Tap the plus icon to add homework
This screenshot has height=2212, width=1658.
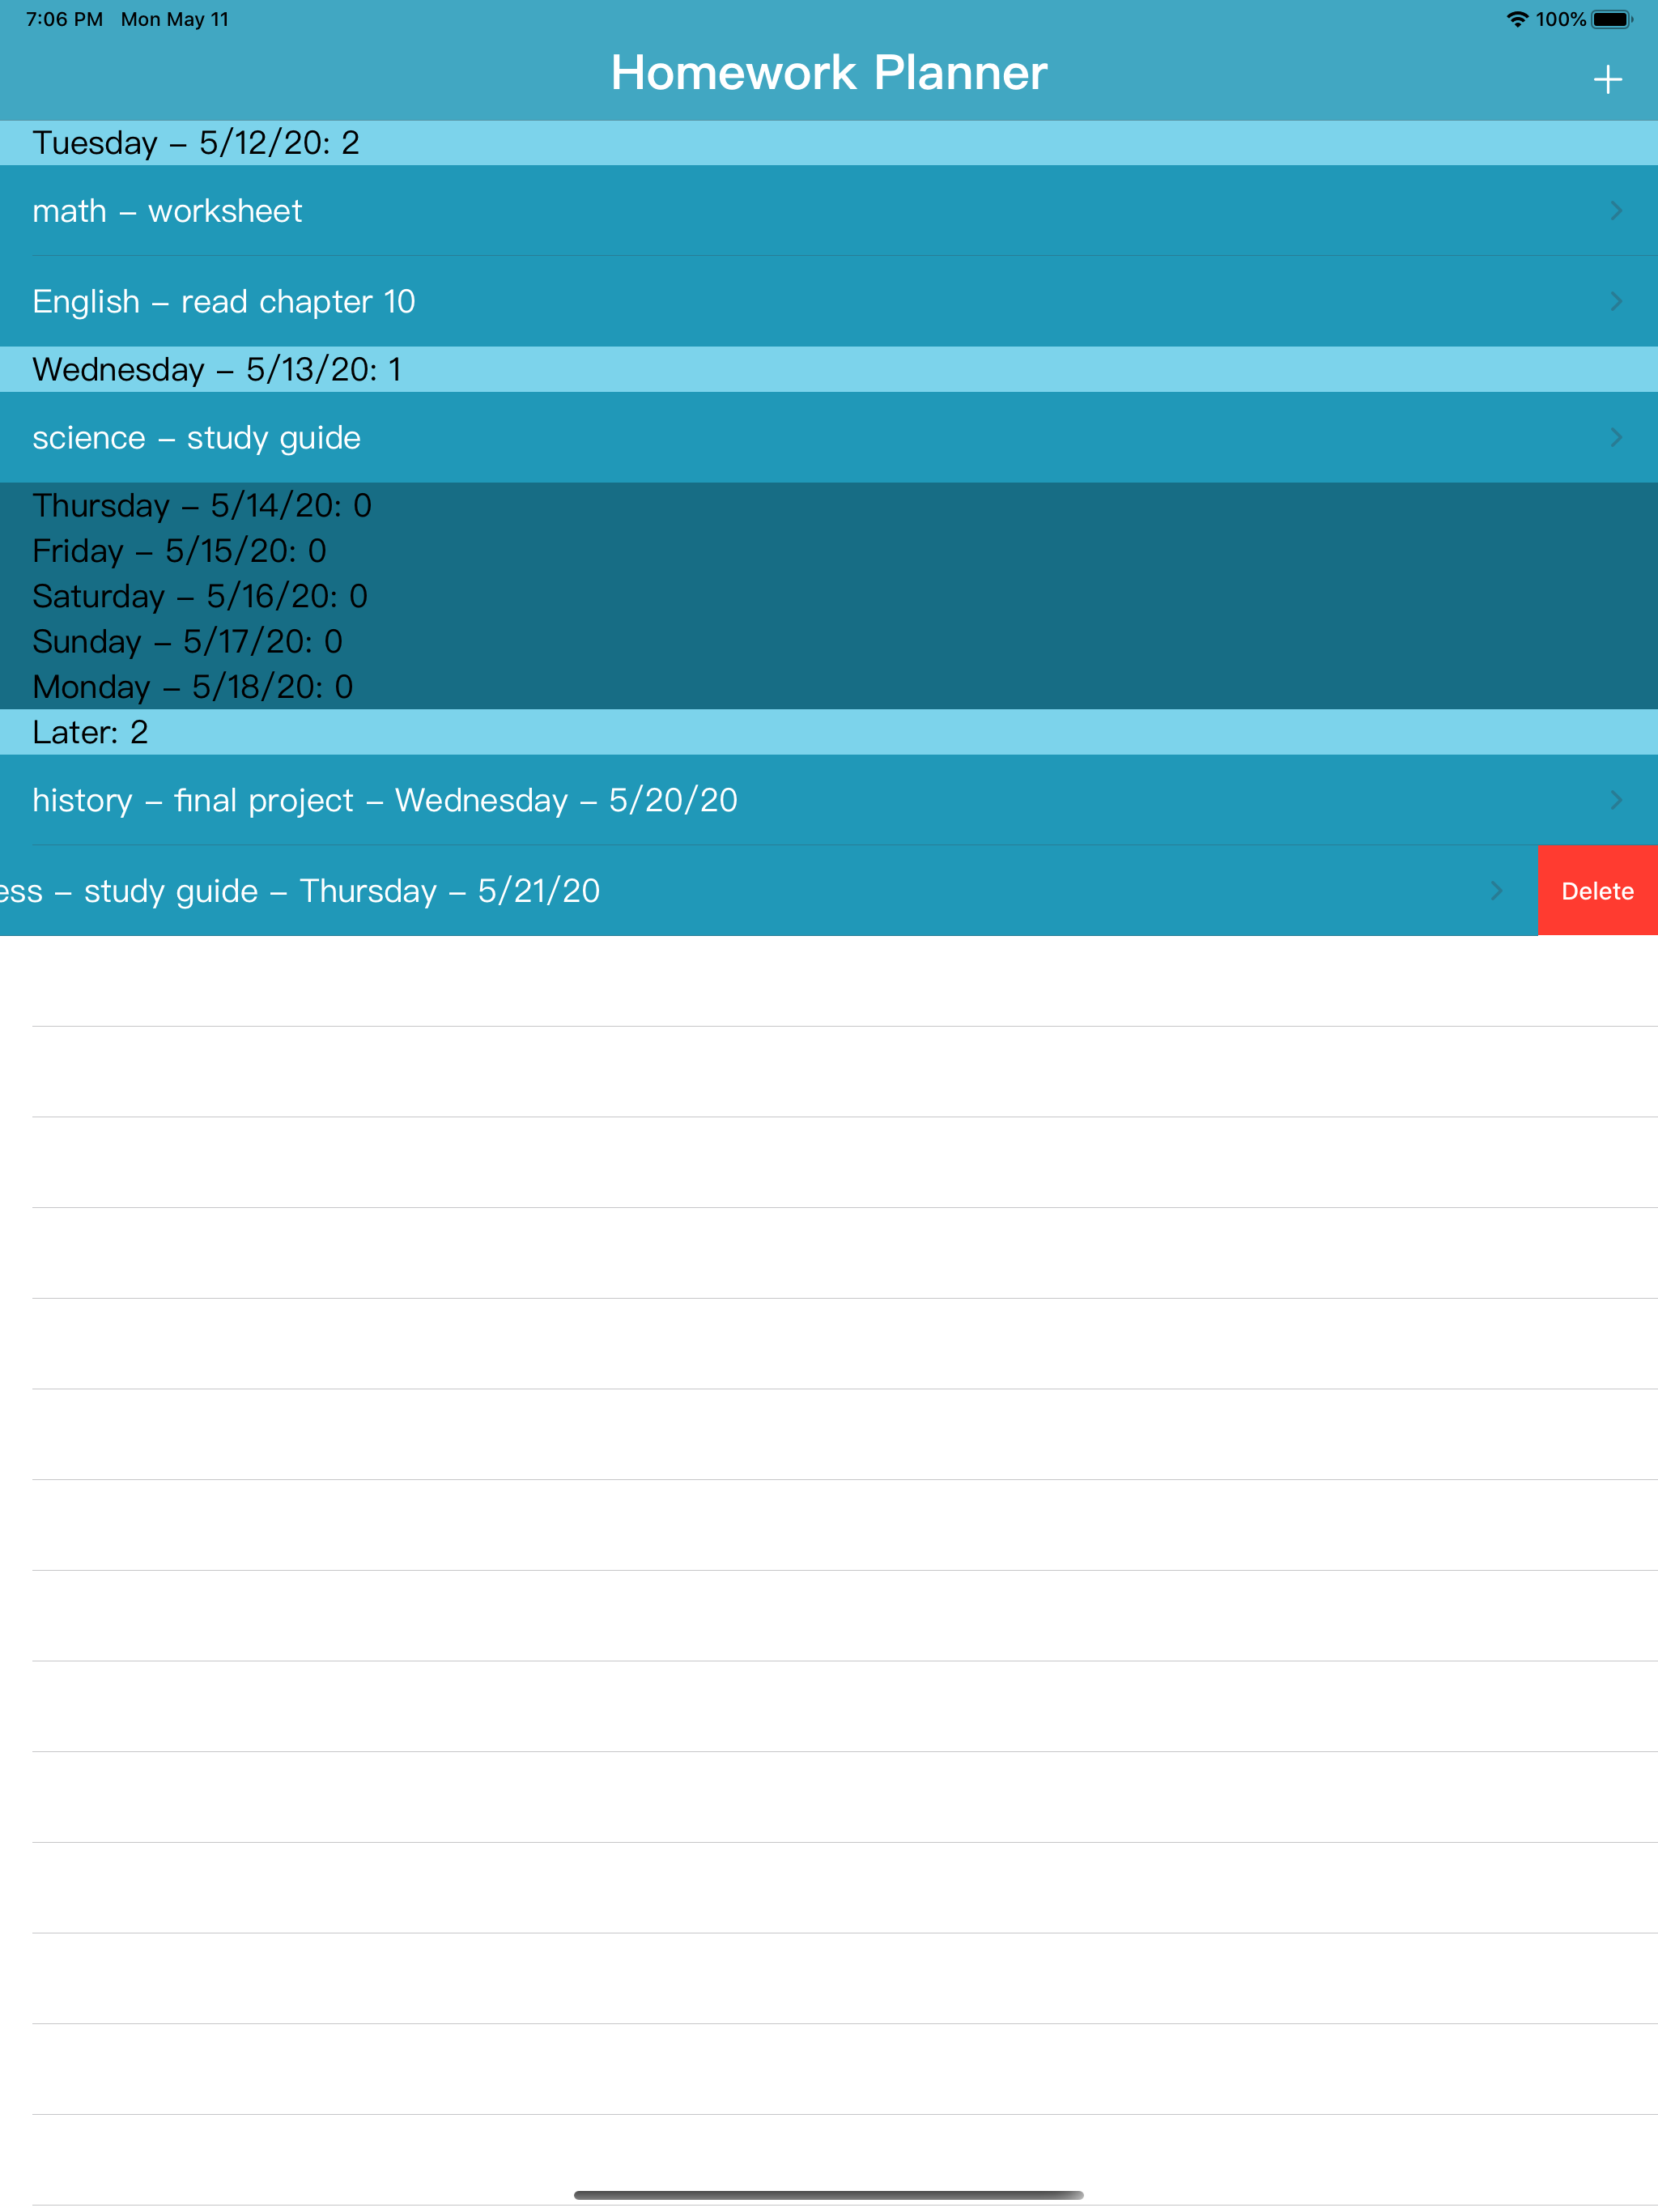pyautogui.click(x=1607, y=79)
